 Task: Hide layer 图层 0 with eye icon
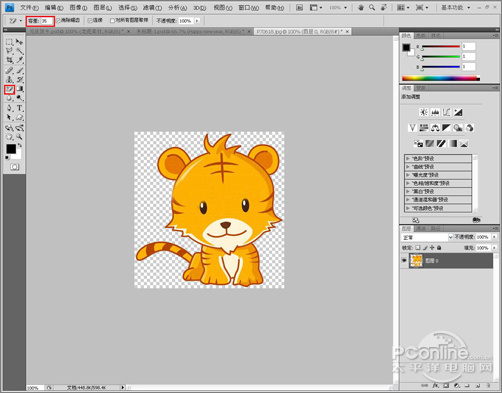tap(404, 260)
